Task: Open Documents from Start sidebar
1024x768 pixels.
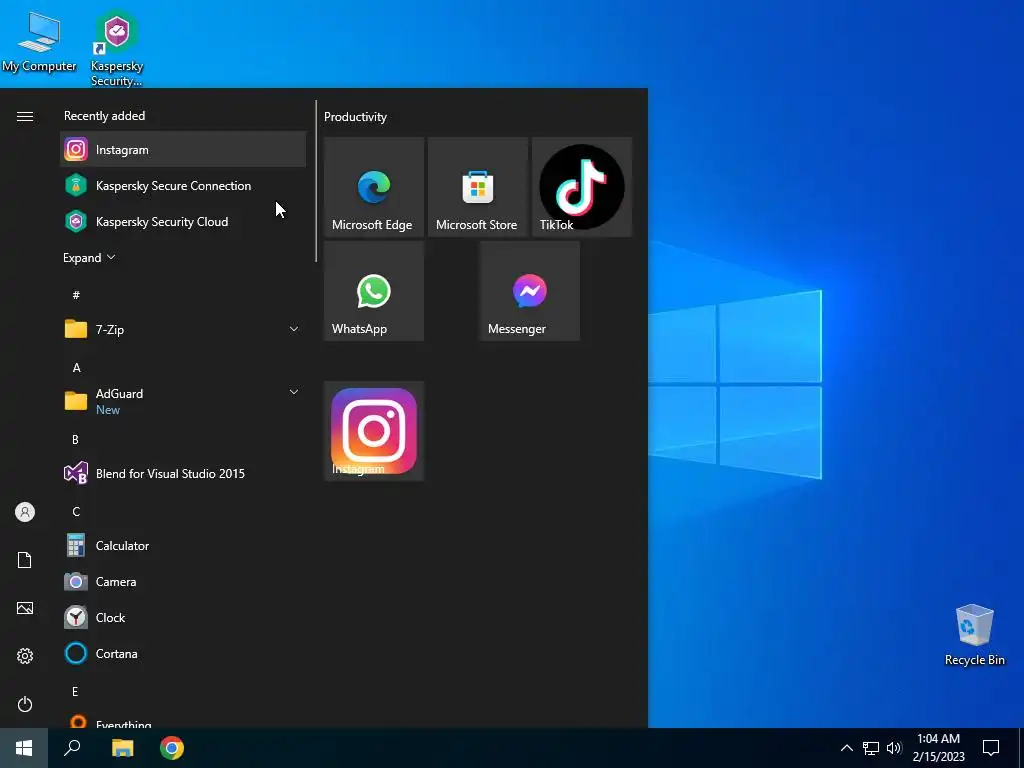Action: (x=25, y=560)
